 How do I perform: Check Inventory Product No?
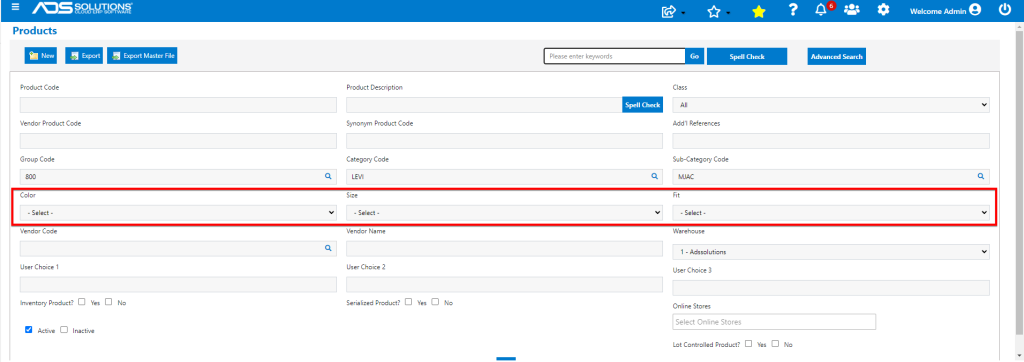pos(108,302)
